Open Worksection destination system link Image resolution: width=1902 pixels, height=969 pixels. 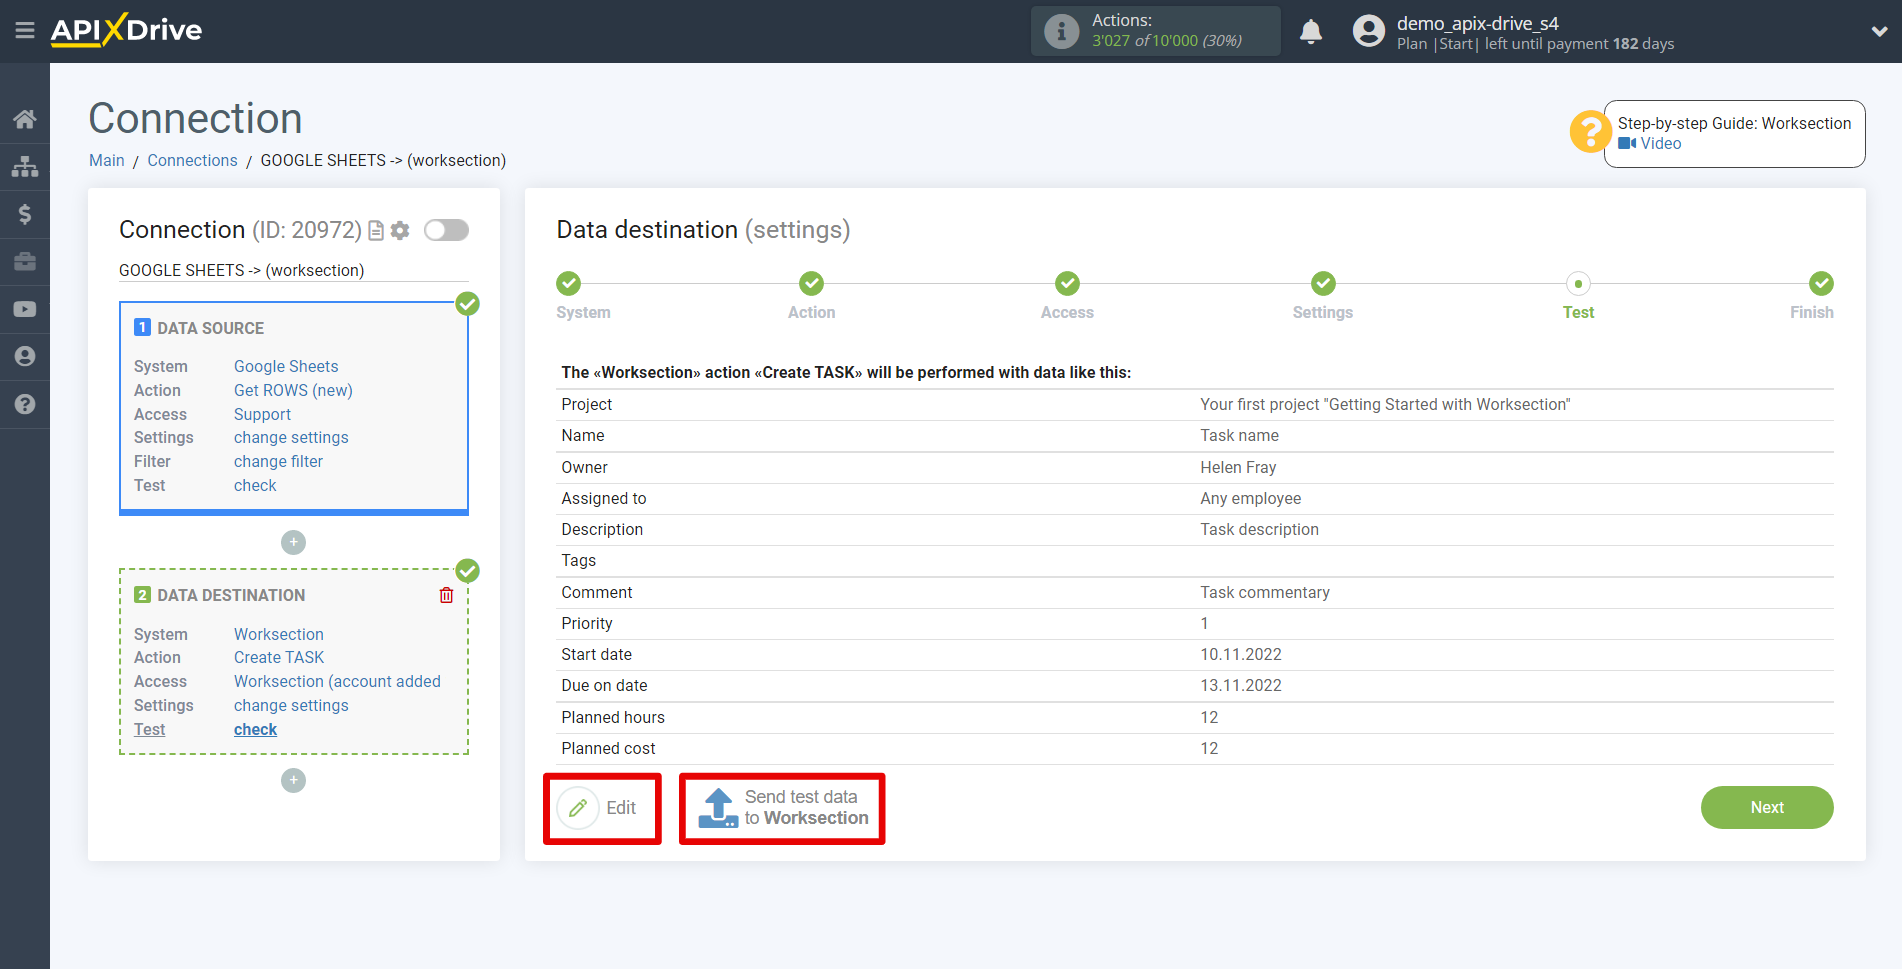point(279,634)
